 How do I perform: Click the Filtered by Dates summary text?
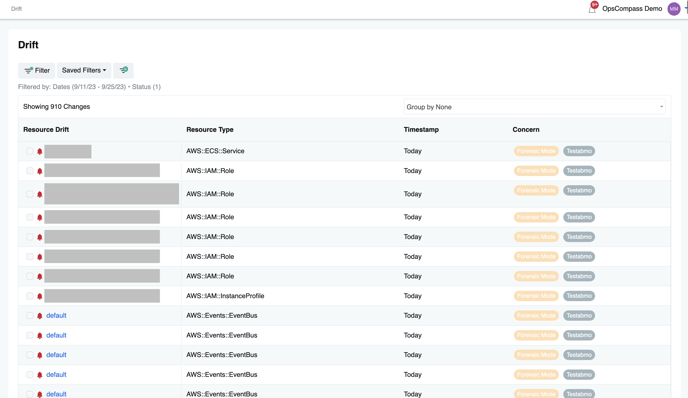(90, 87)
